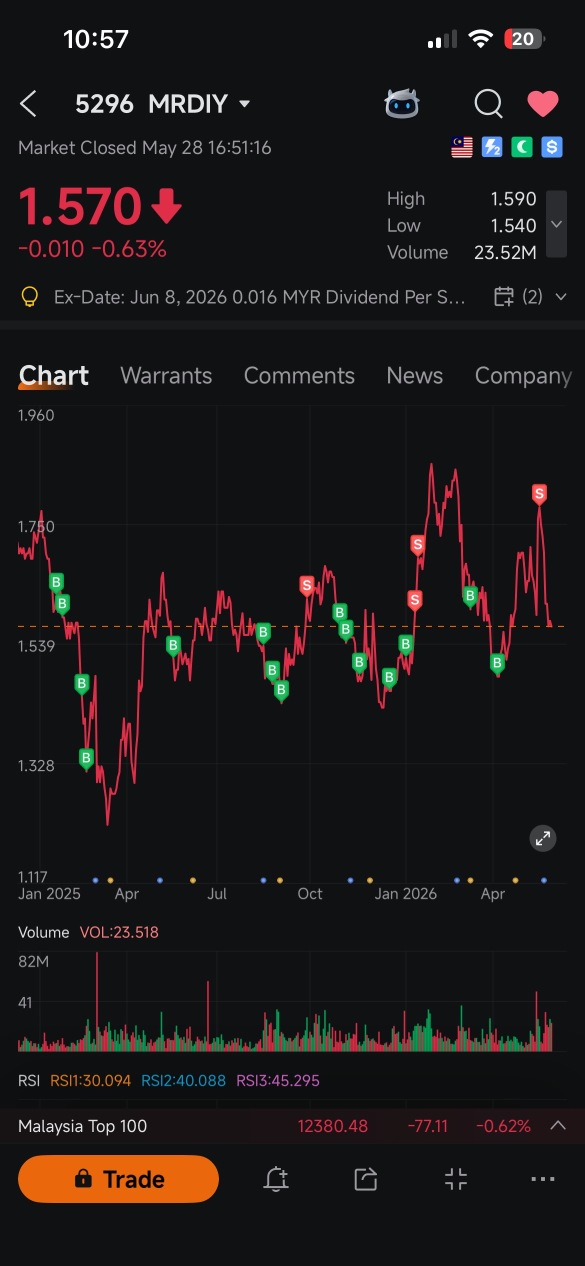
Task: Open the AI assistant robot icon
Action: [402, 103]
